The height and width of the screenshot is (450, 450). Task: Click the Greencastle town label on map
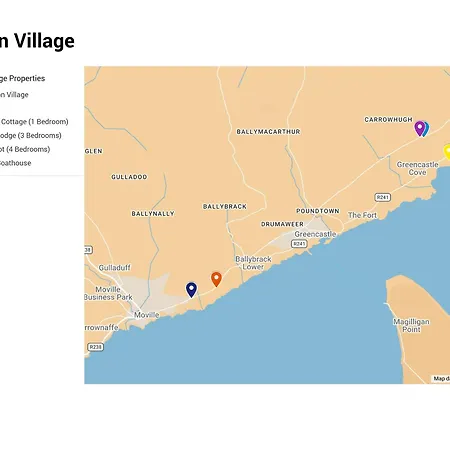pyautogui.click(x=315, y=234)
